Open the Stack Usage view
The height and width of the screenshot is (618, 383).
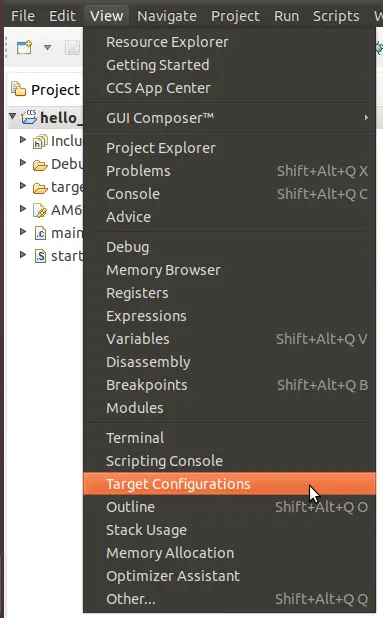229,530
